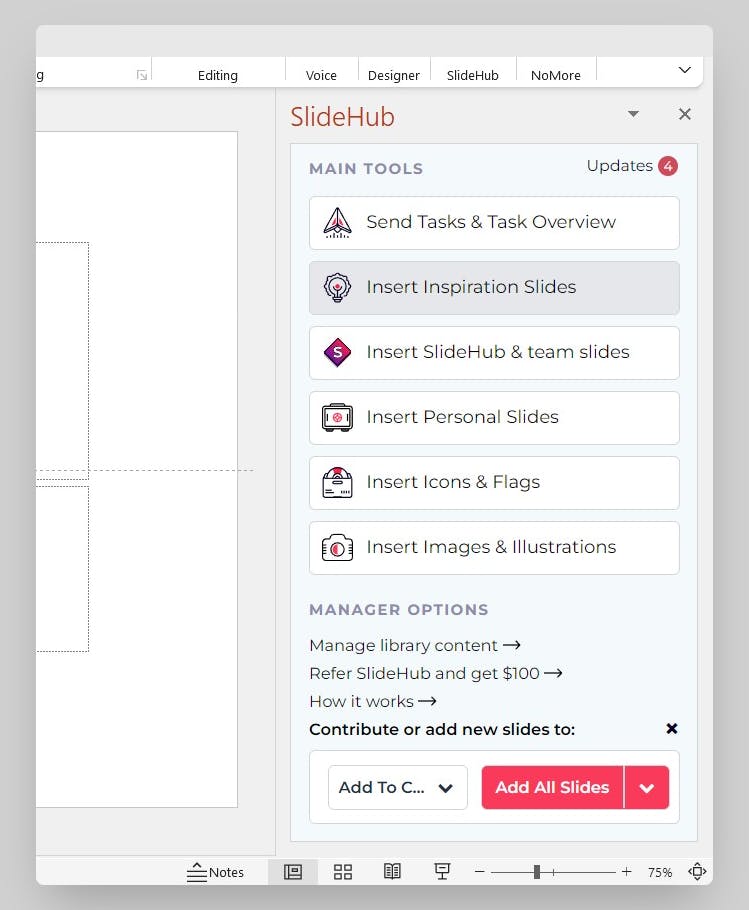Open the red Updates notification badge
The image size is (749, 910).
(668, 166)
